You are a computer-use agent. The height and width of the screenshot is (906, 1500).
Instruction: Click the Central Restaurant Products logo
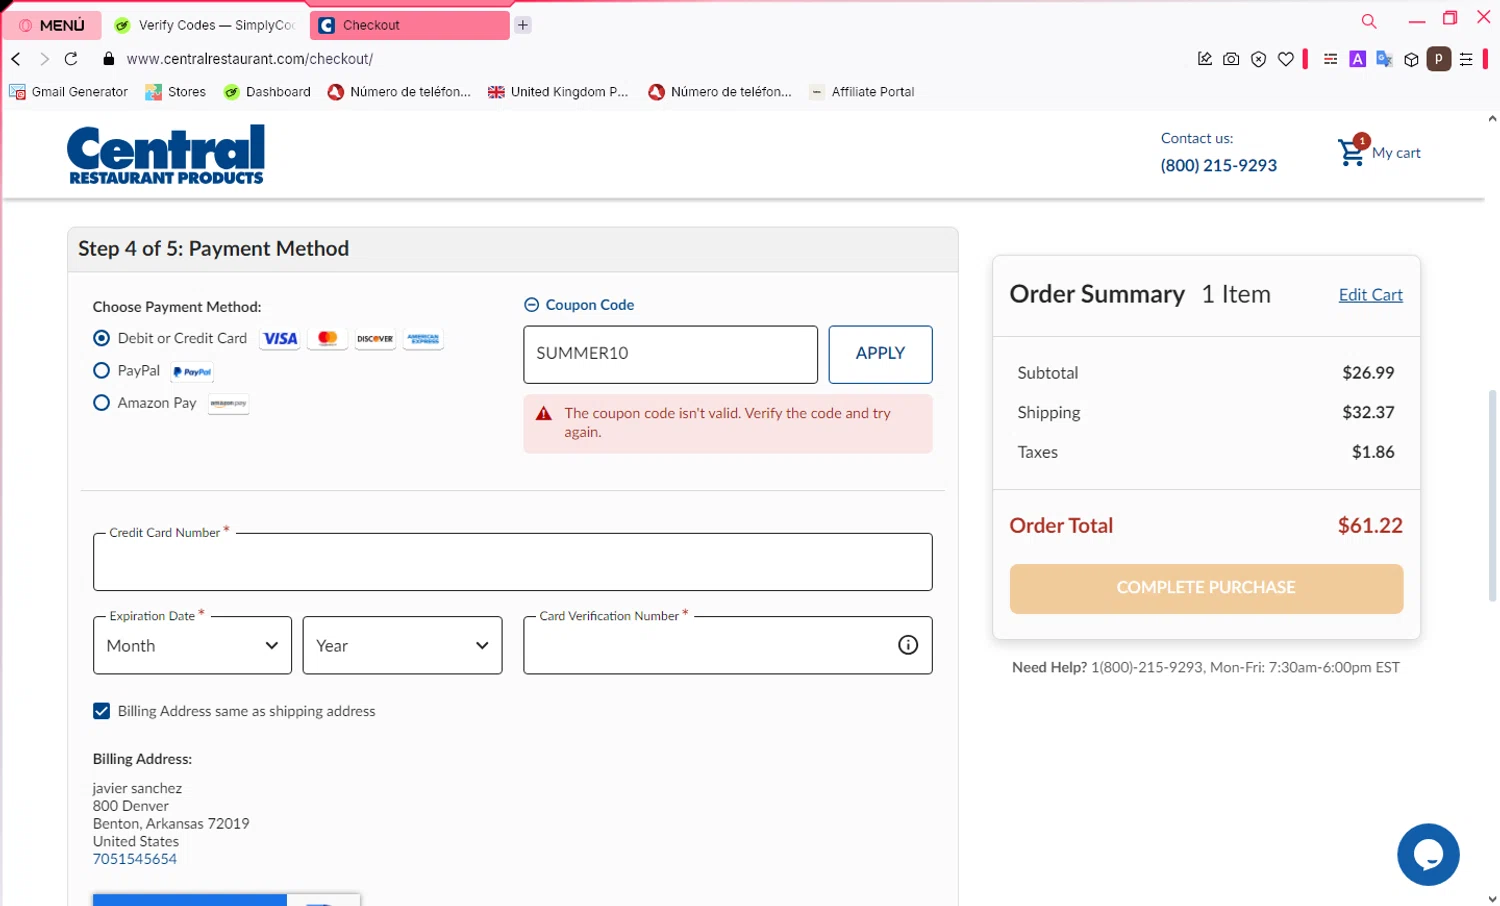[166, 155]
